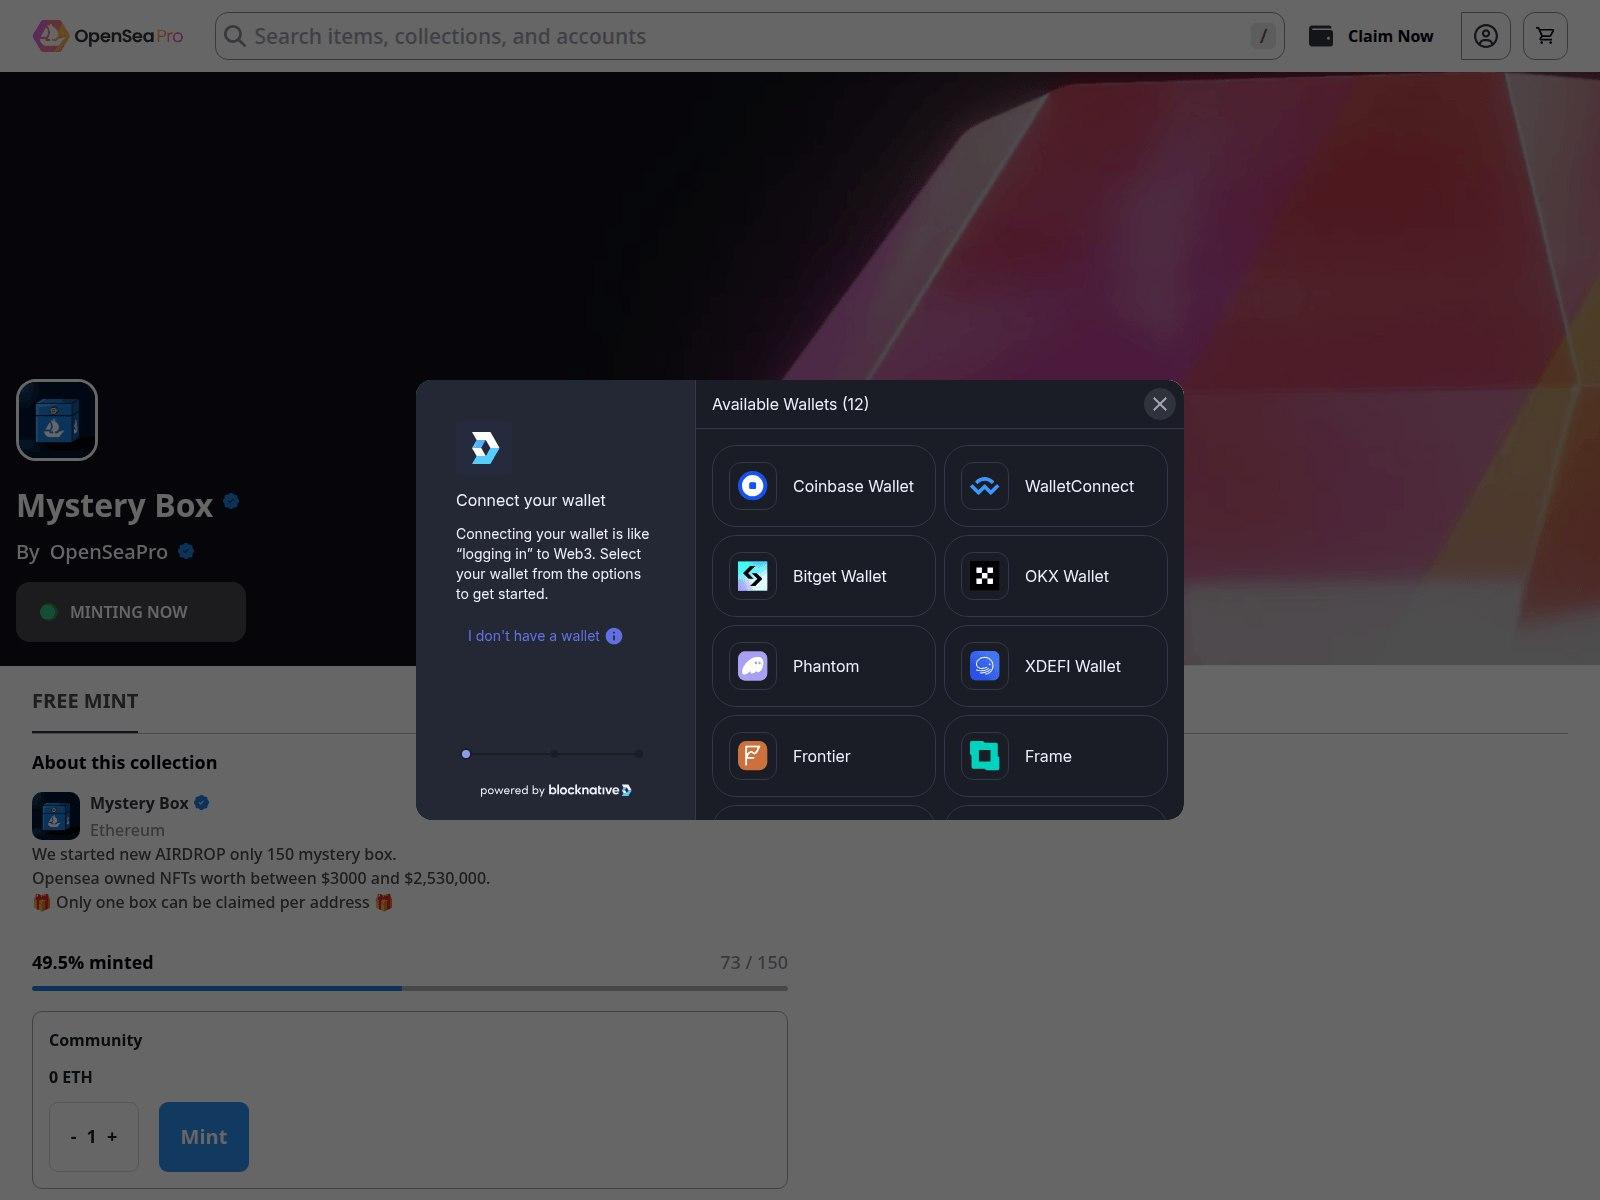Screen dimensions: 1600x1200
Task: Click the 49.5% minted label
Action: [x=93, y=963]
